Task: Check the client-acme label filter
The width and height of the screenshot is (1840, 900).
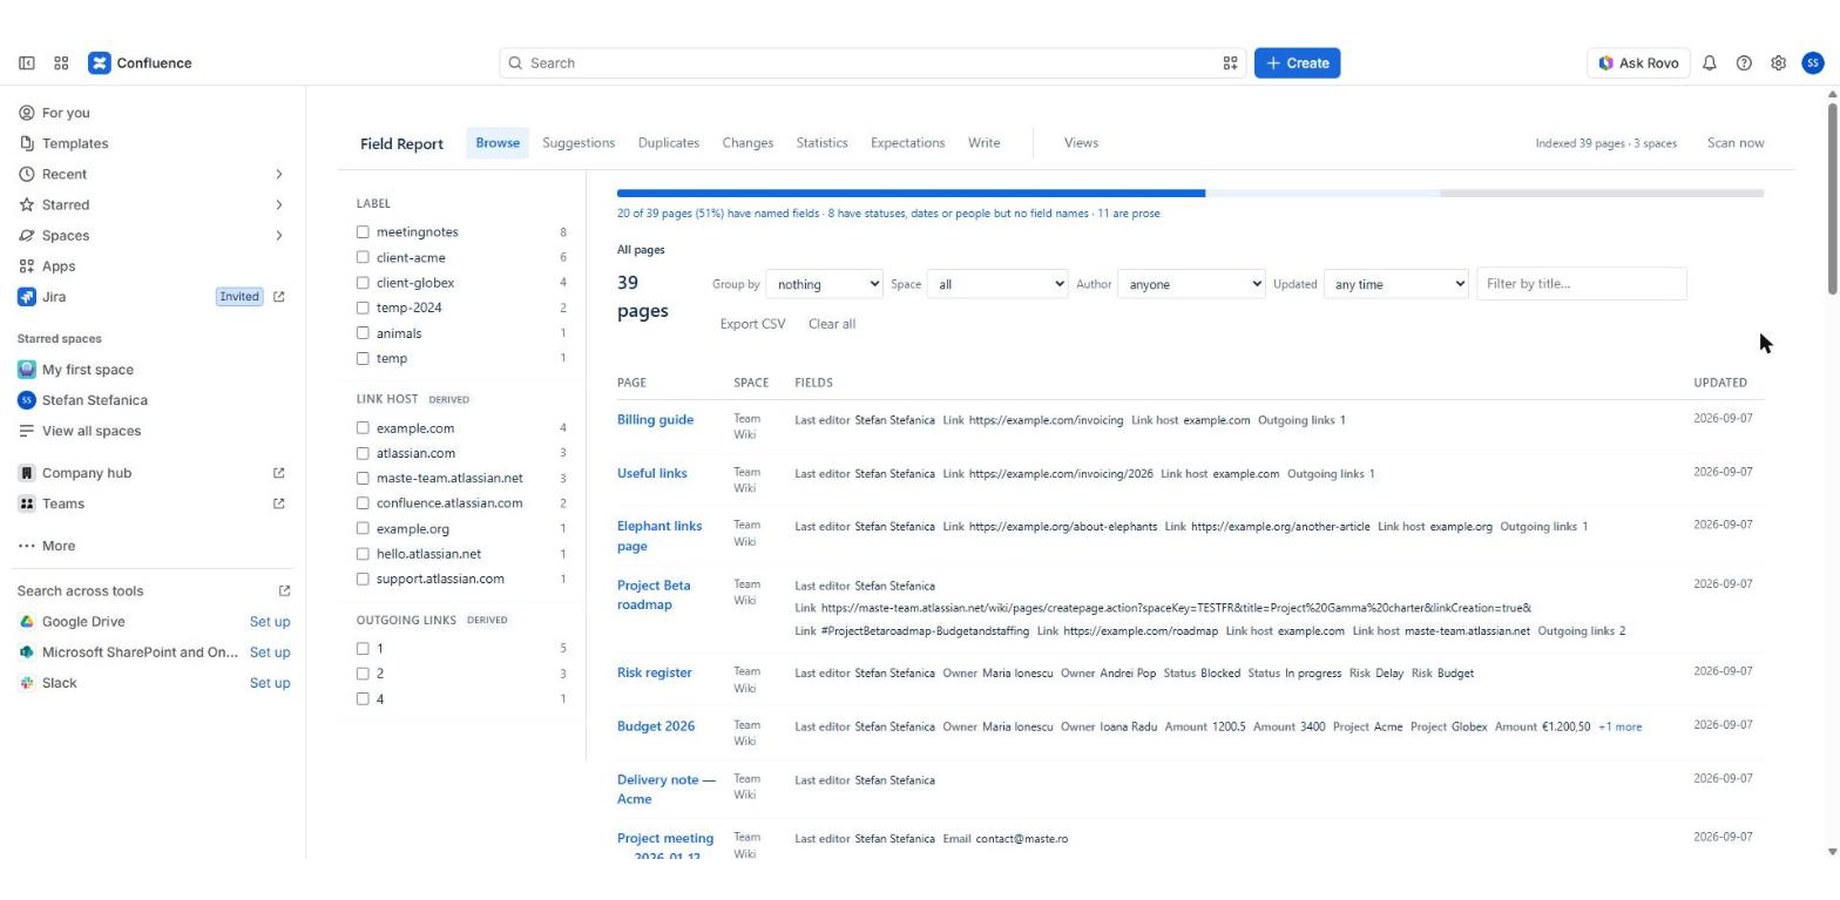Action: [x=363, y=257]
